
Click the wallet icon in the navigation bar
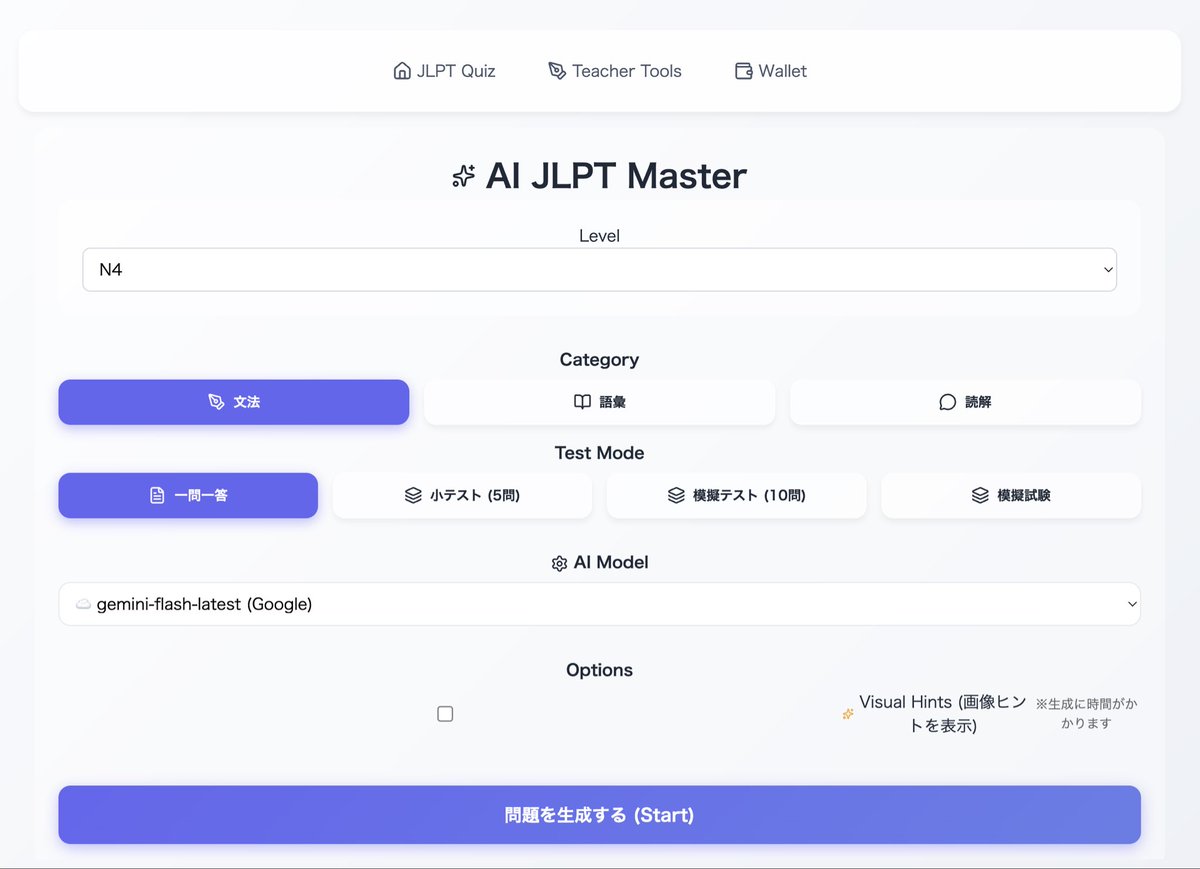click(743, 71)
